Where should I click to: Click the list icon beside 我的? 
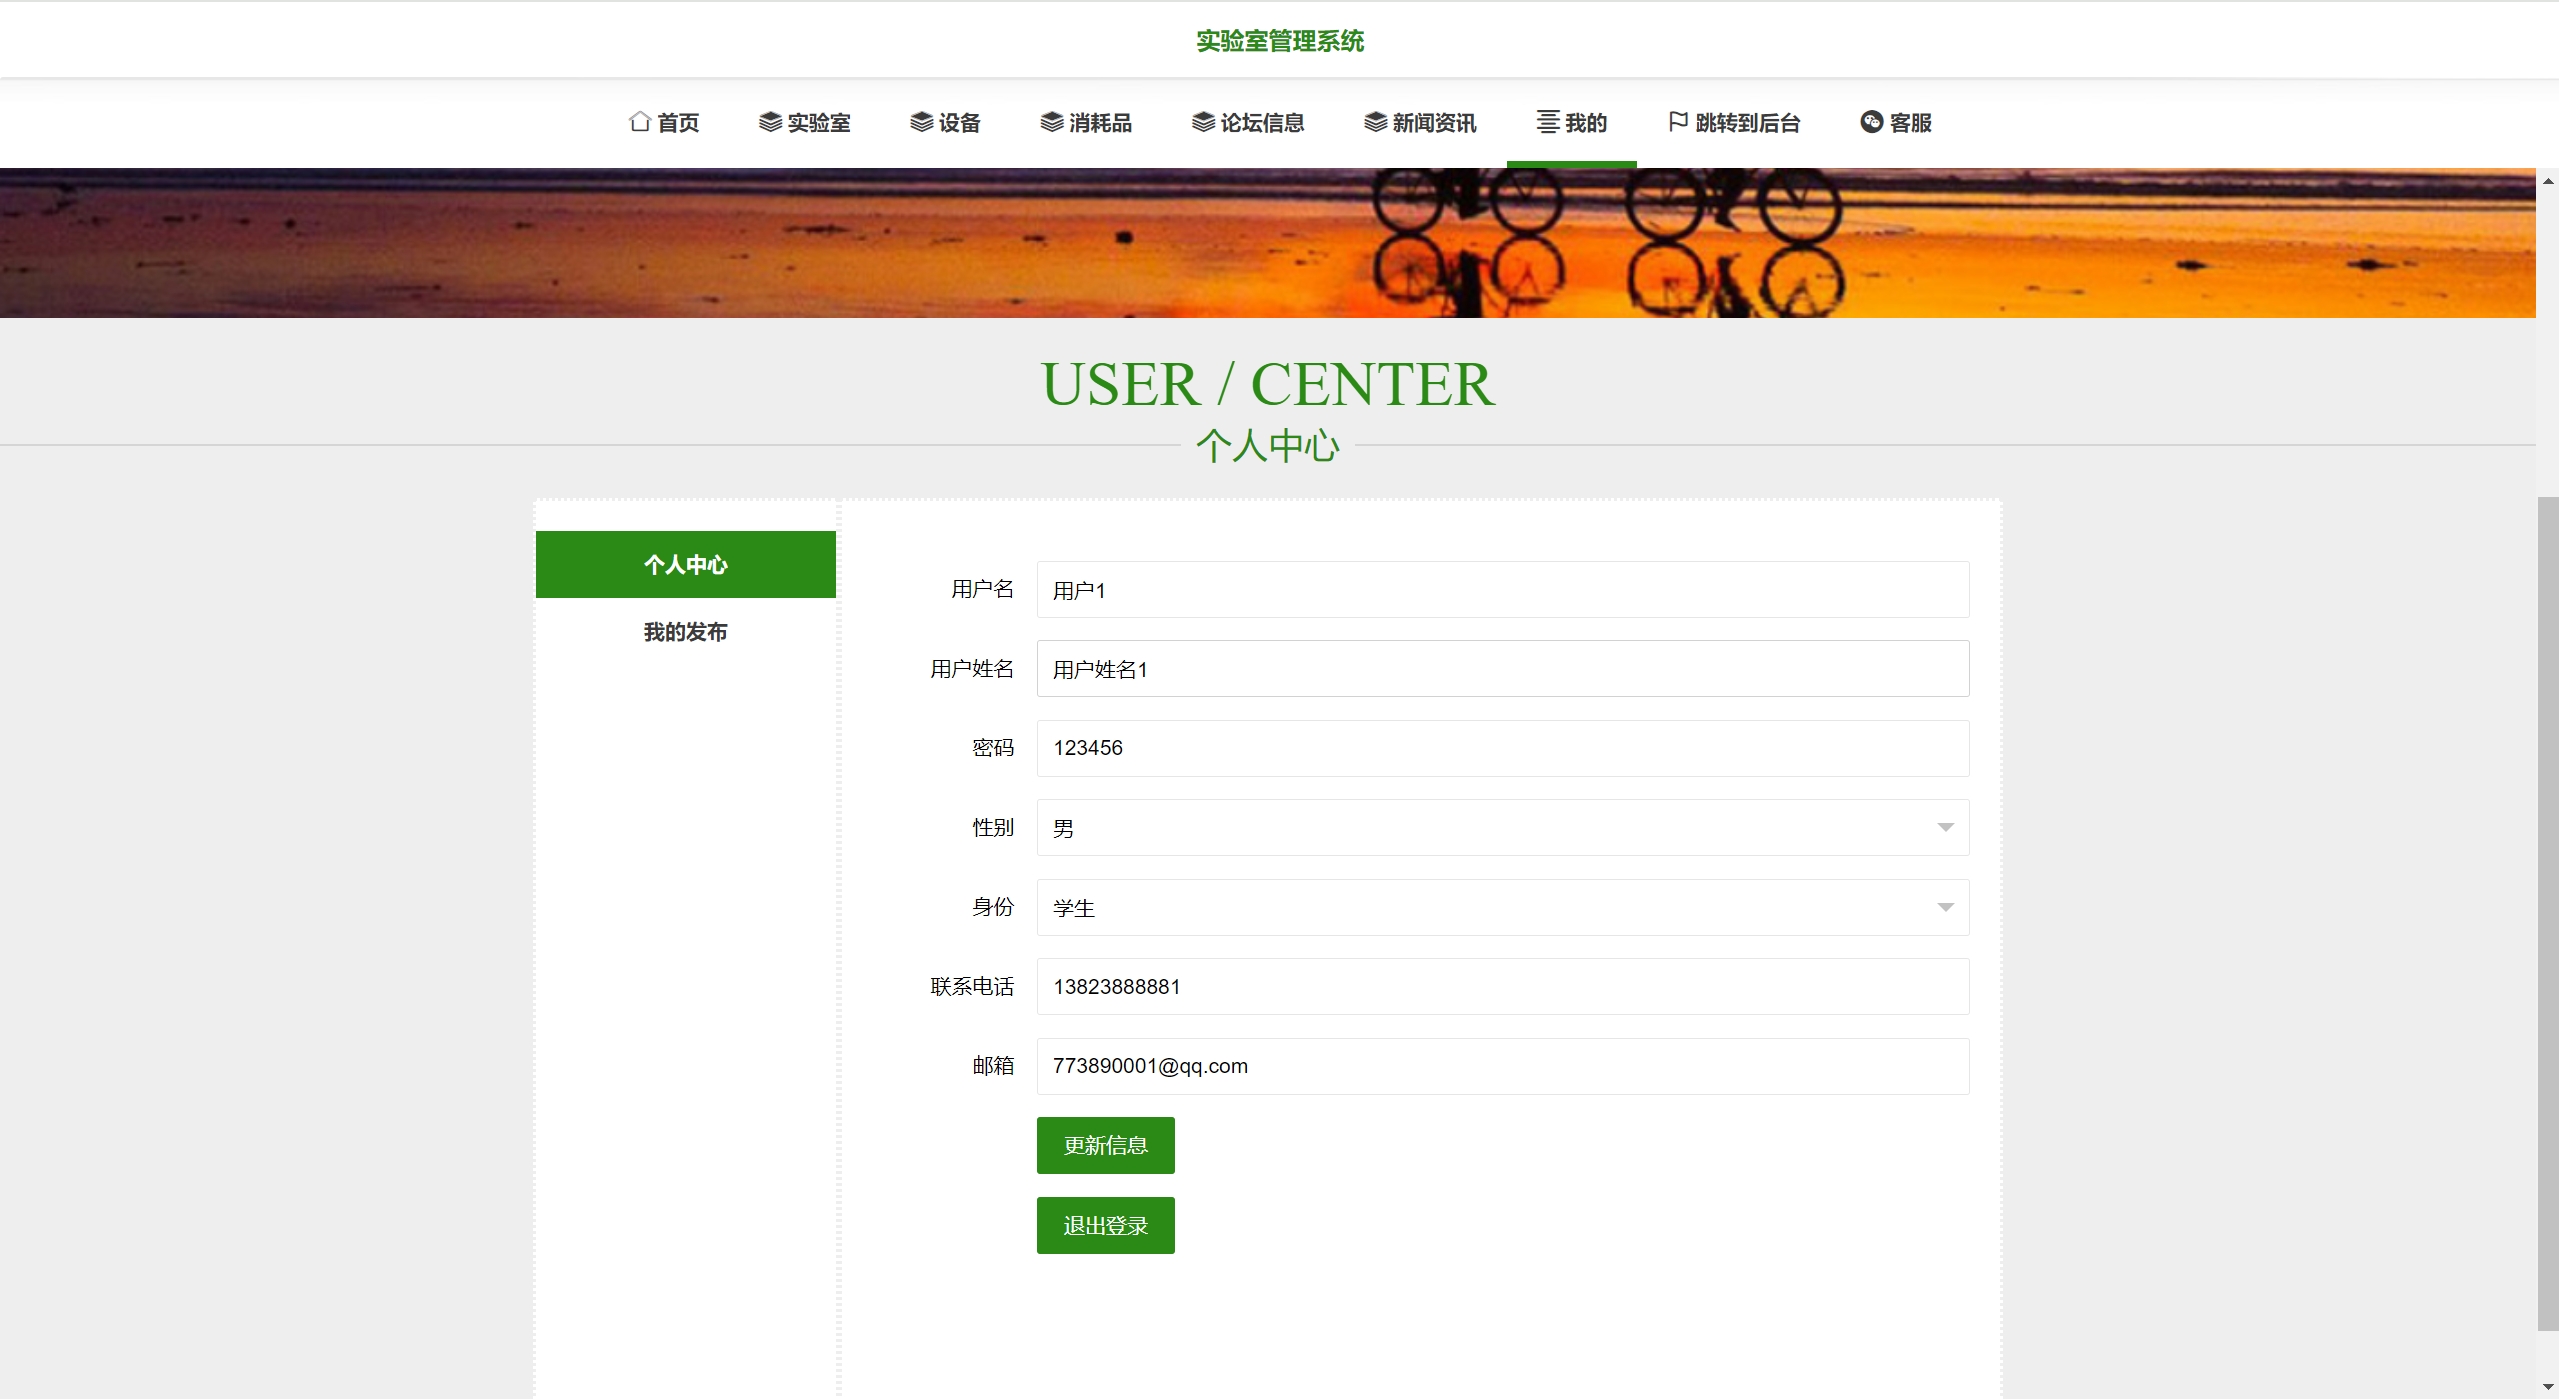[1547, 122]
